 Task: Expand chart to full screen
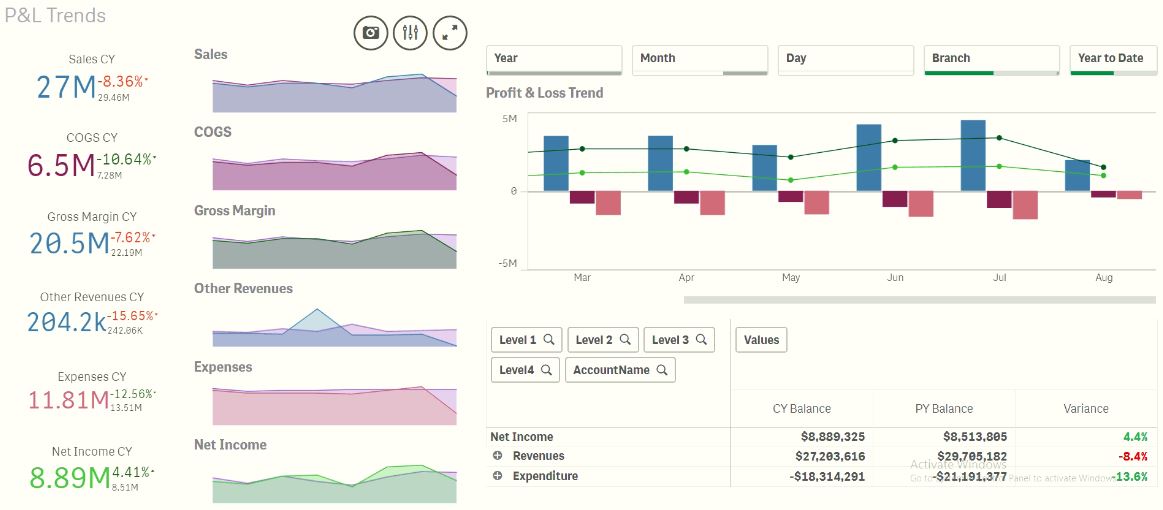[x=449, y=32]
